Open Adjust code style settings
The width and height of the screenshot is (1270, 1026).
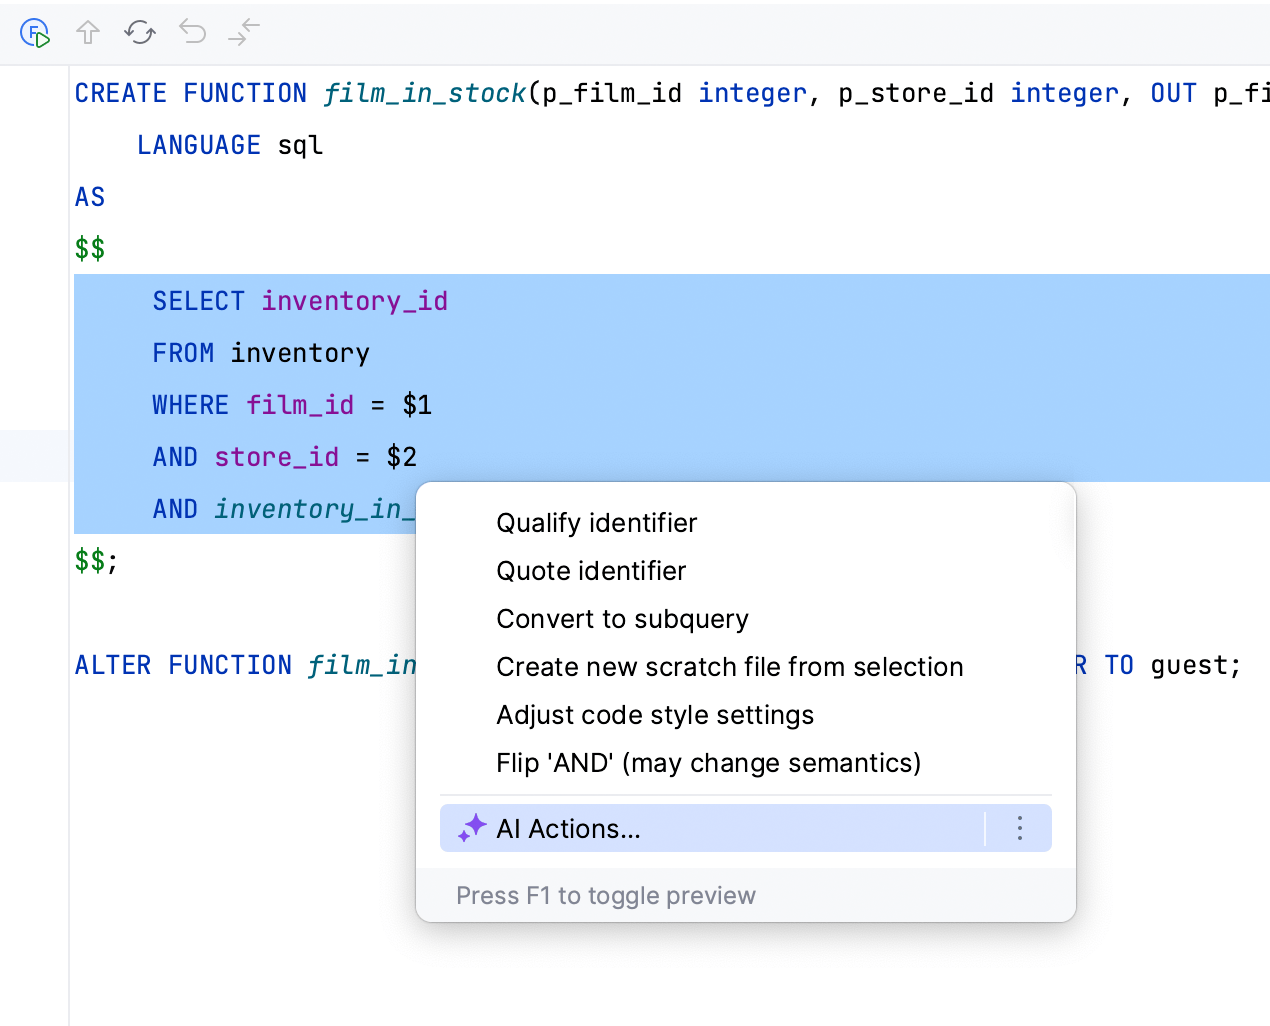point(655,715)
